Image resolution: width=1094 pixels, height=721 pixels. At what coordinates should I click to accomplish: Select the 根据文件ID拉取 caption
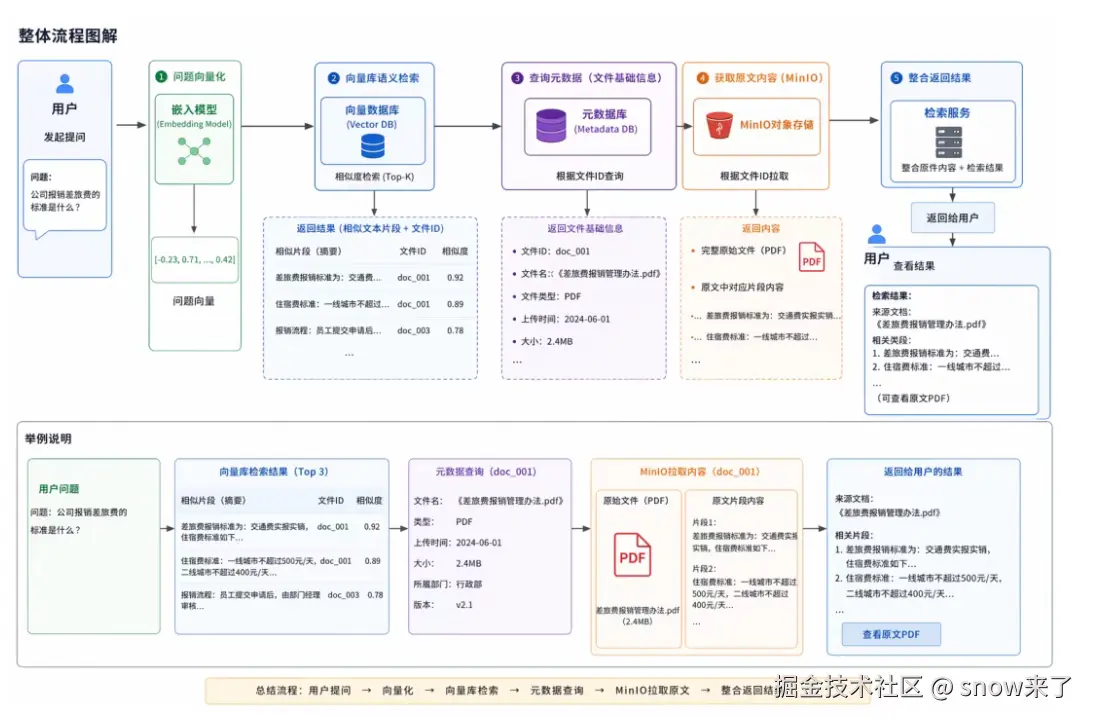point(754,176)
